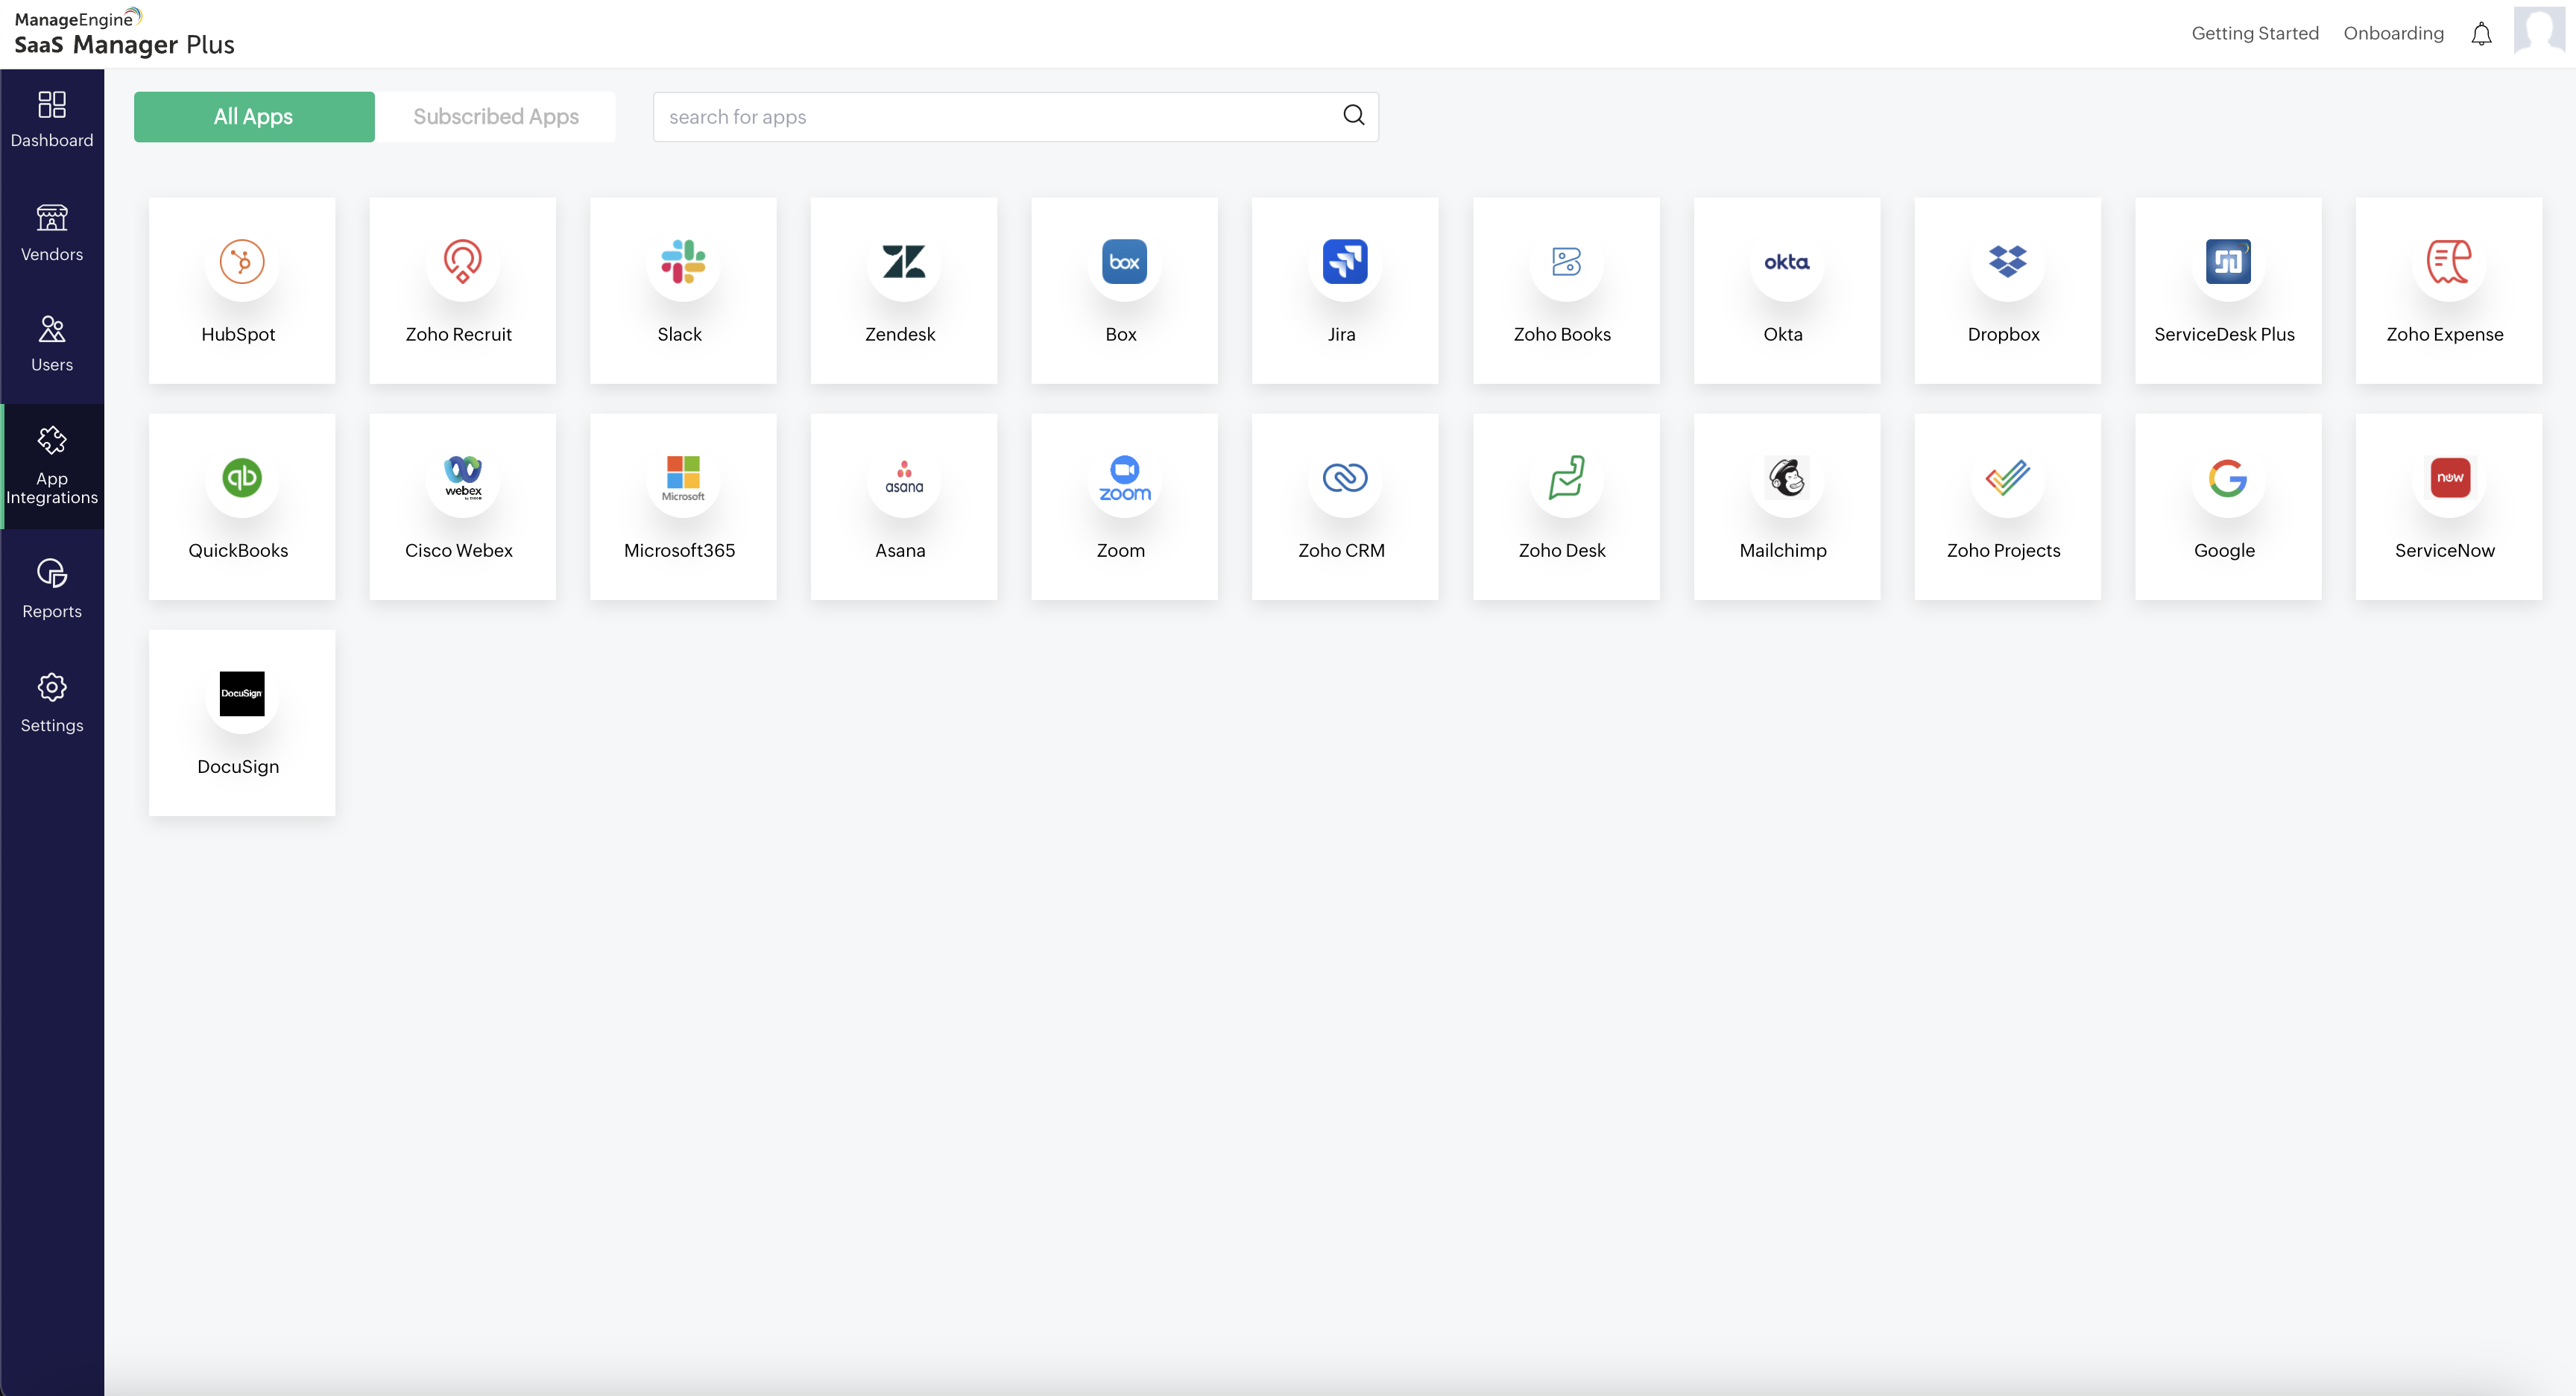
Task: Click the Getting Started link
Action: 2254,33
